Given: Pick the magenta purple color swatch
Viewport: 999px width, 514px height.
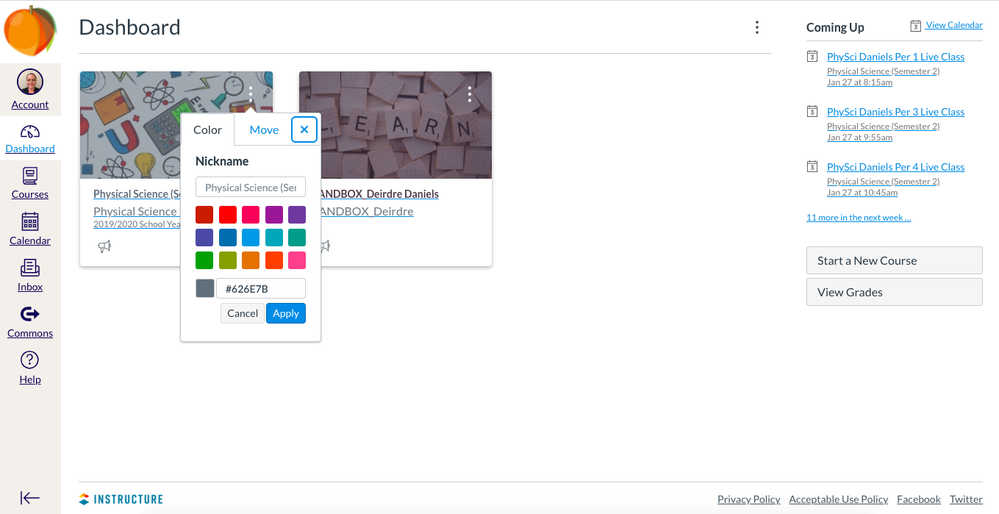Looking at the screenshot, I should pyautogui.click(x=274, y=215).
